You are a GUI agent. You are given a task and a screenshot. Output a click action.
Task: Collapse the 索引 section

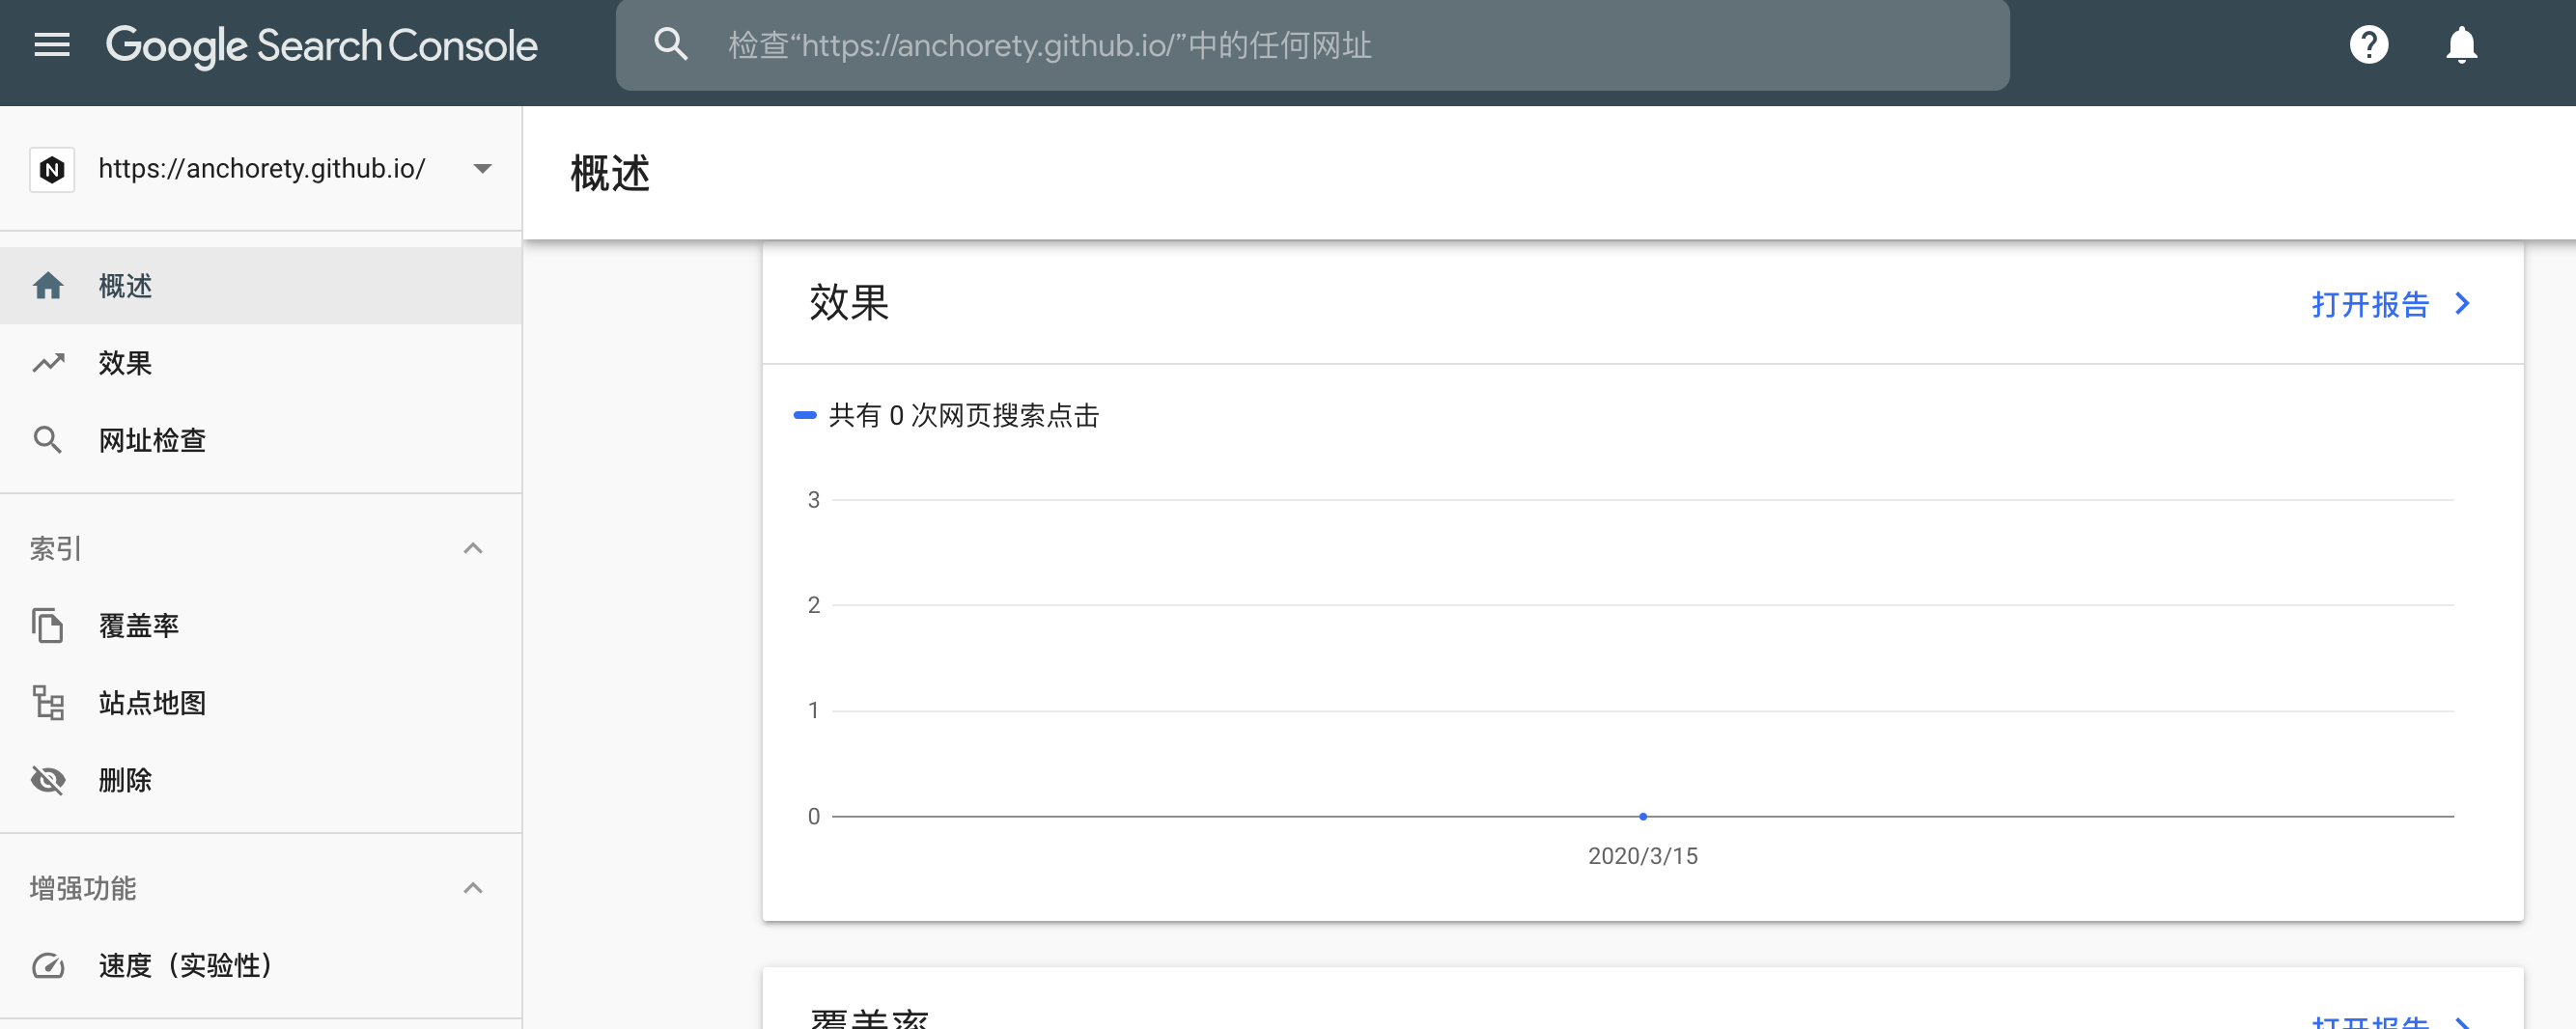click(x=473, y=548)
